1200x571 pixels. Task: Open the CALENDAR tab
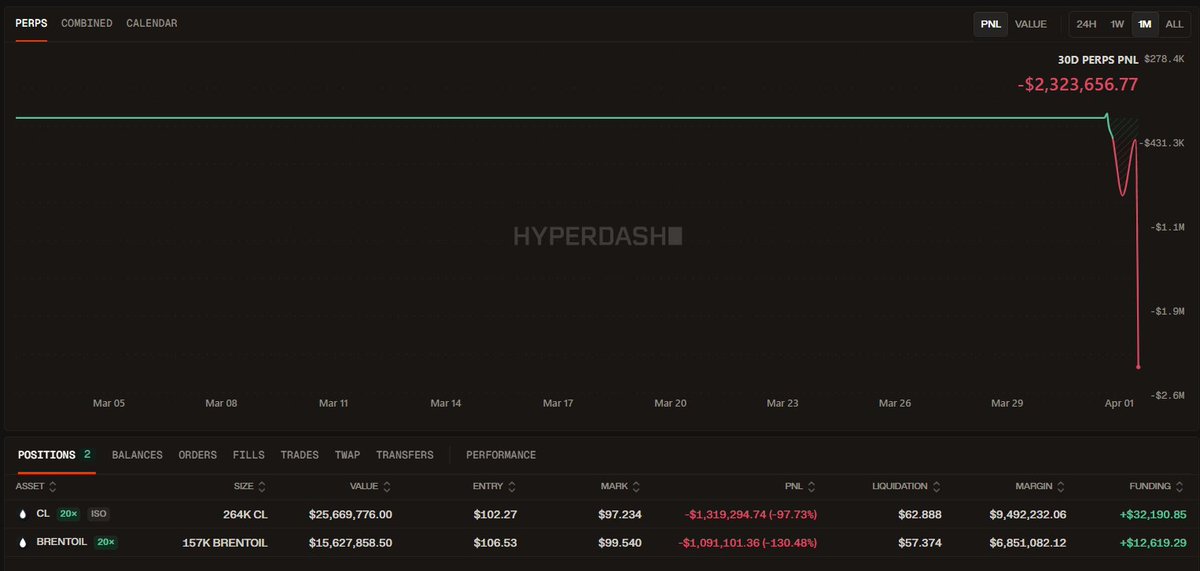point(152,23)
